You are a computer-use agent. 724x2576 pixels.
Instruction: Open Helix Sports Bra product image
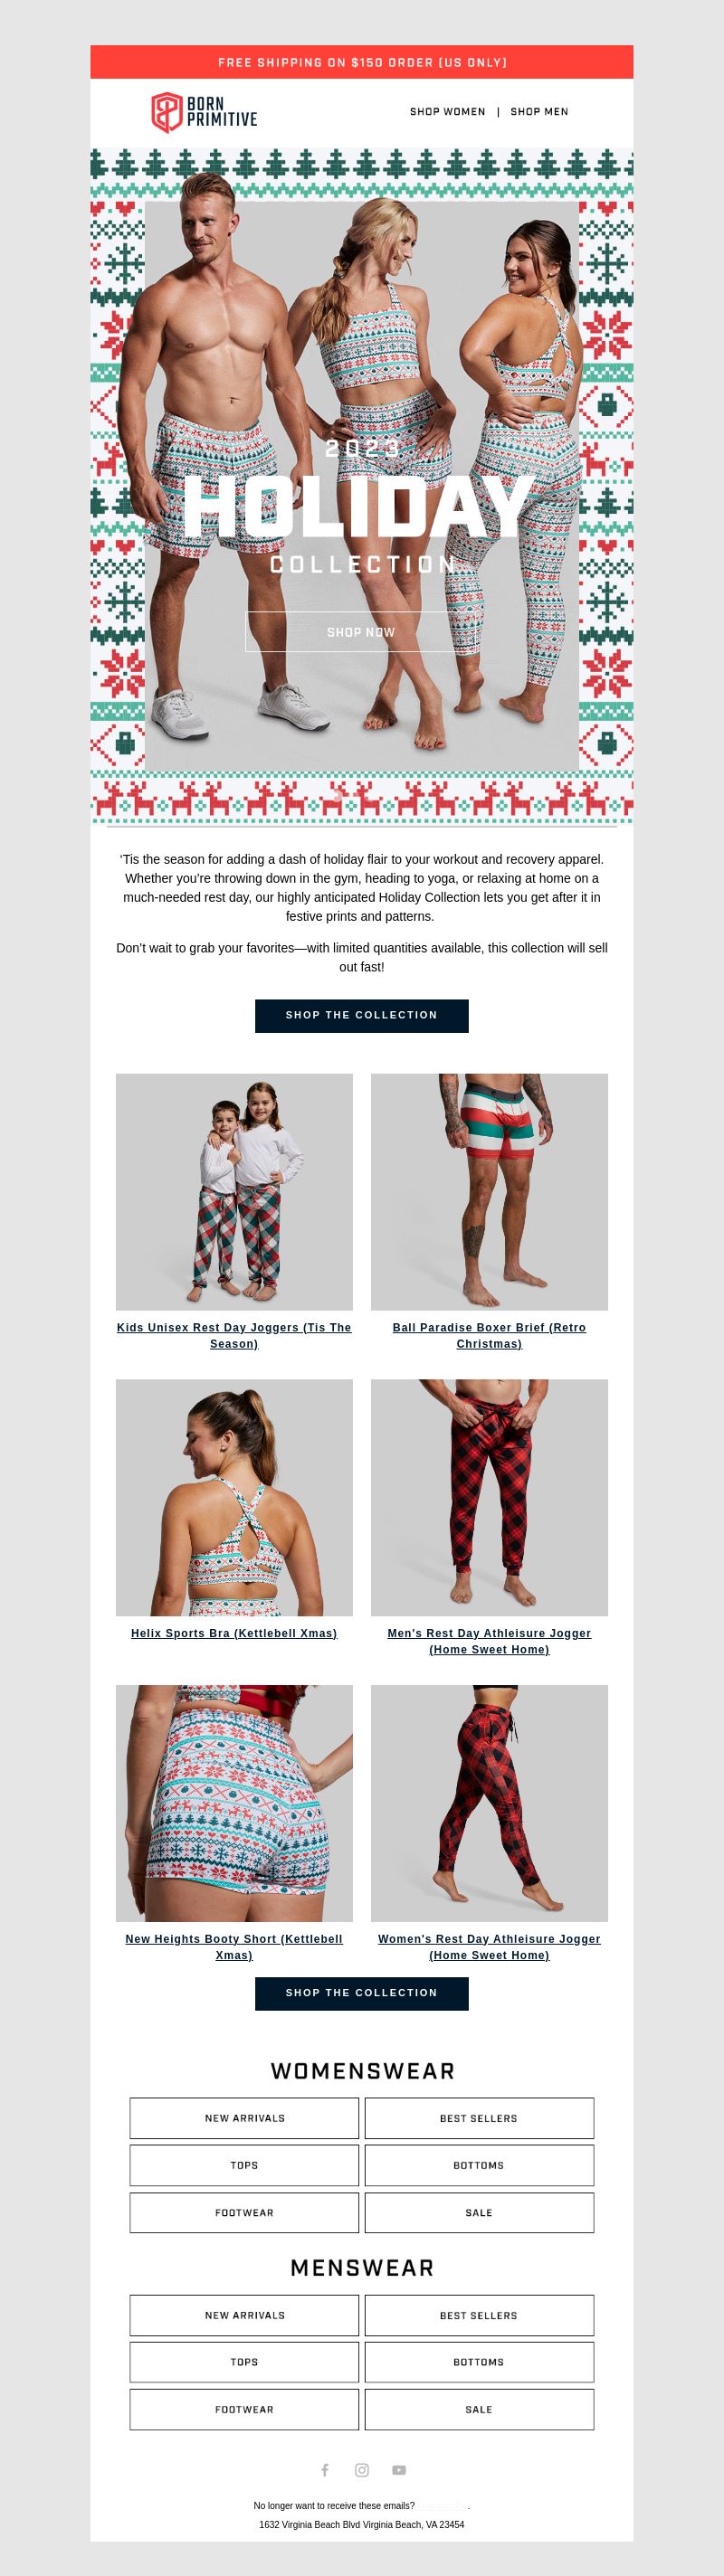coord(234,1497)
